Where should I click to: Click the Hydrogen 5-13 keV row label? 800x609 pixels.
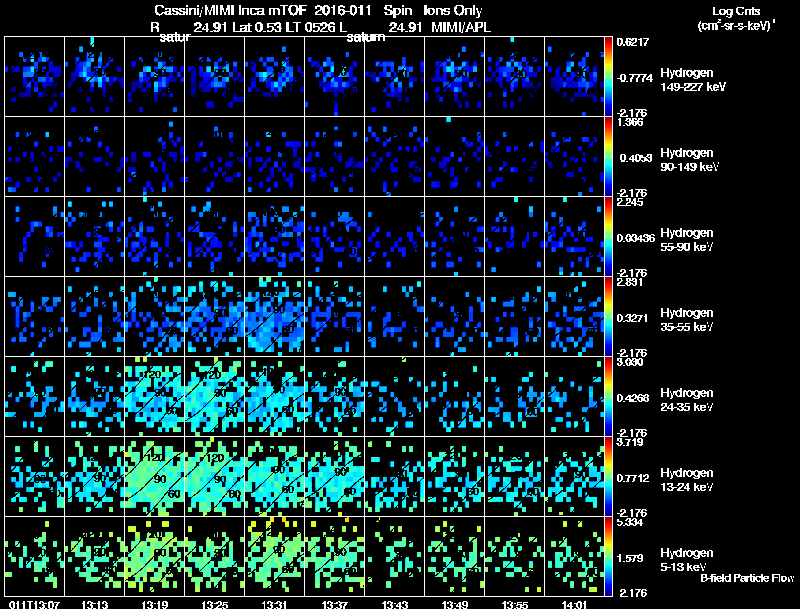tap(687, 560)
